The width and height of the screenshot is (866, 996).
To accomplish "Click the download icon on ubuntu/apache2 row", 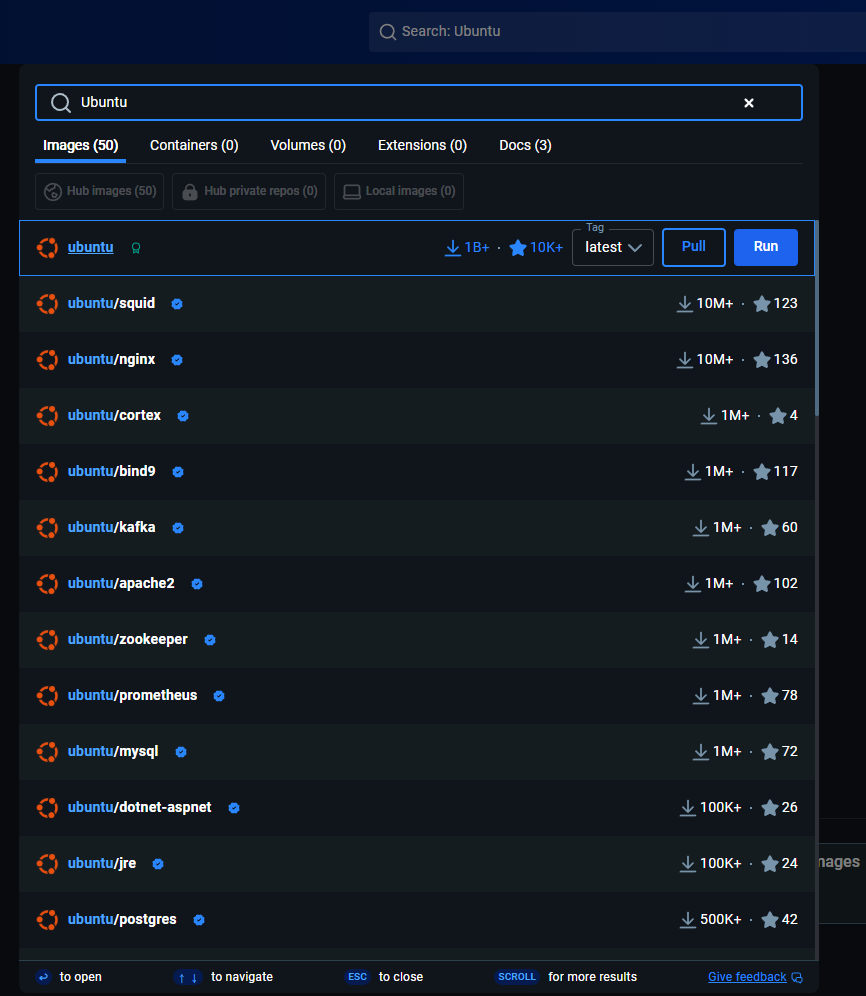I will pyautogui.click(x=693, y=583).
